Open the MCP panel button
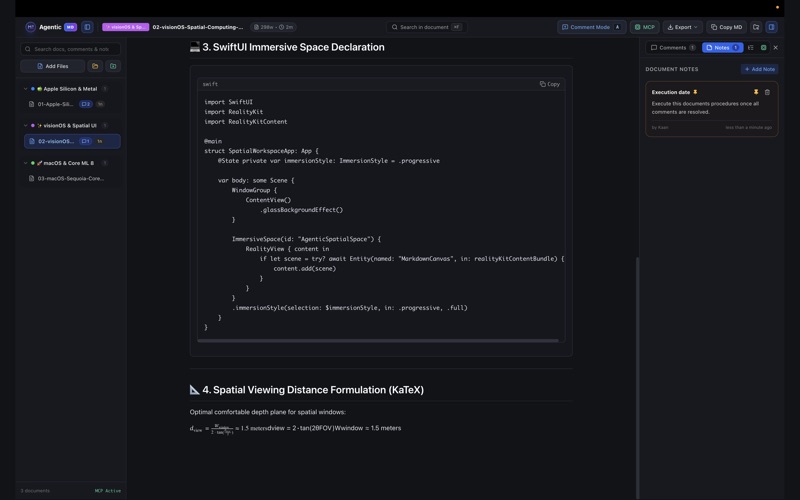The image size is (800, 500). 644,27
